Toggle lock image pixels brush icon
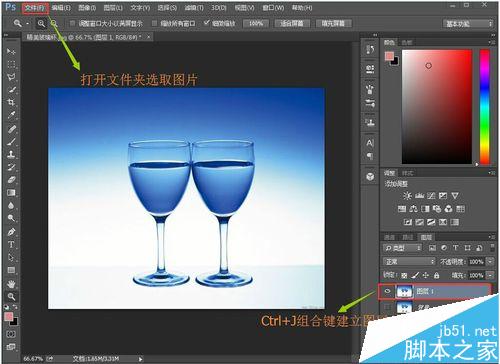This screenshot has width=500, height=364. click(415, 275)
